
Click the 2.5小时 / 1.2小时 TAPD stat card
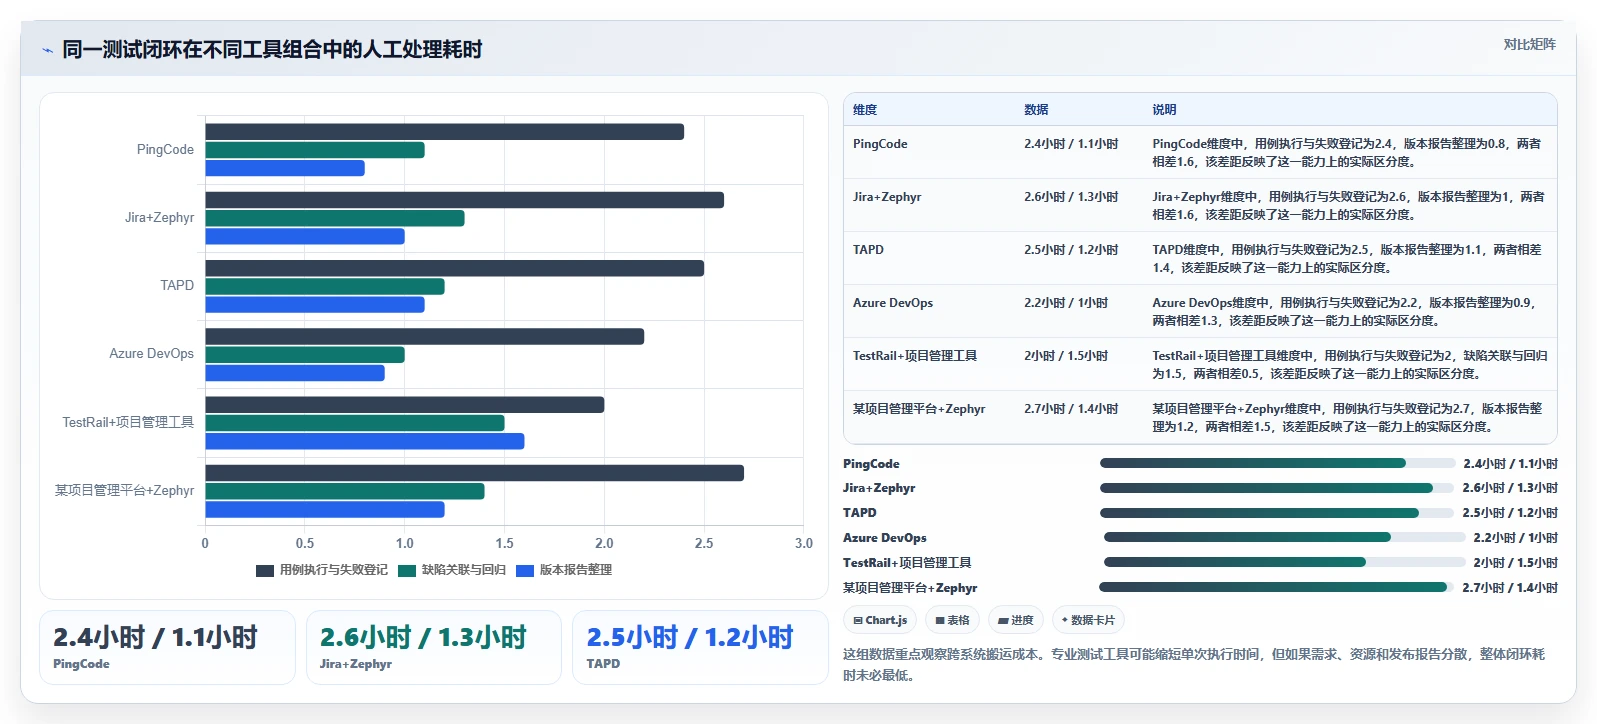click(x=700, y=647)
